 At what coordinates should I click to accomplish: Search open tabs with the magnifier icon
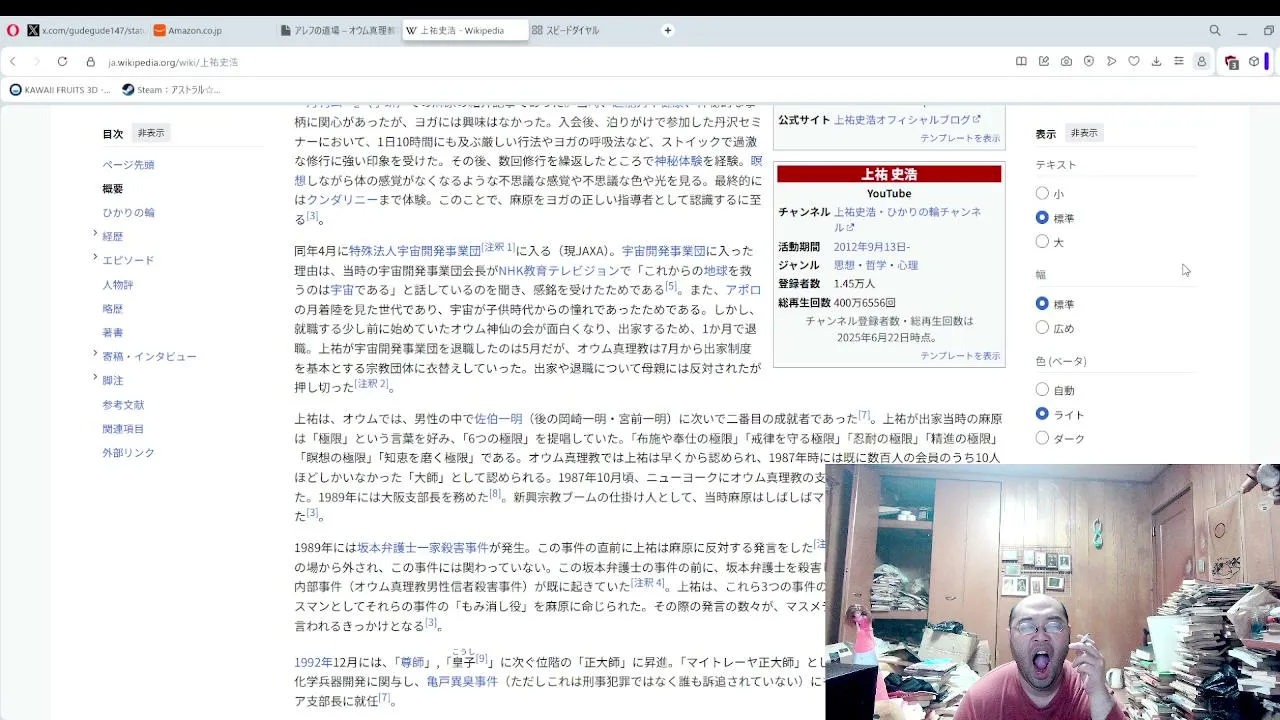coord(1215,30)
